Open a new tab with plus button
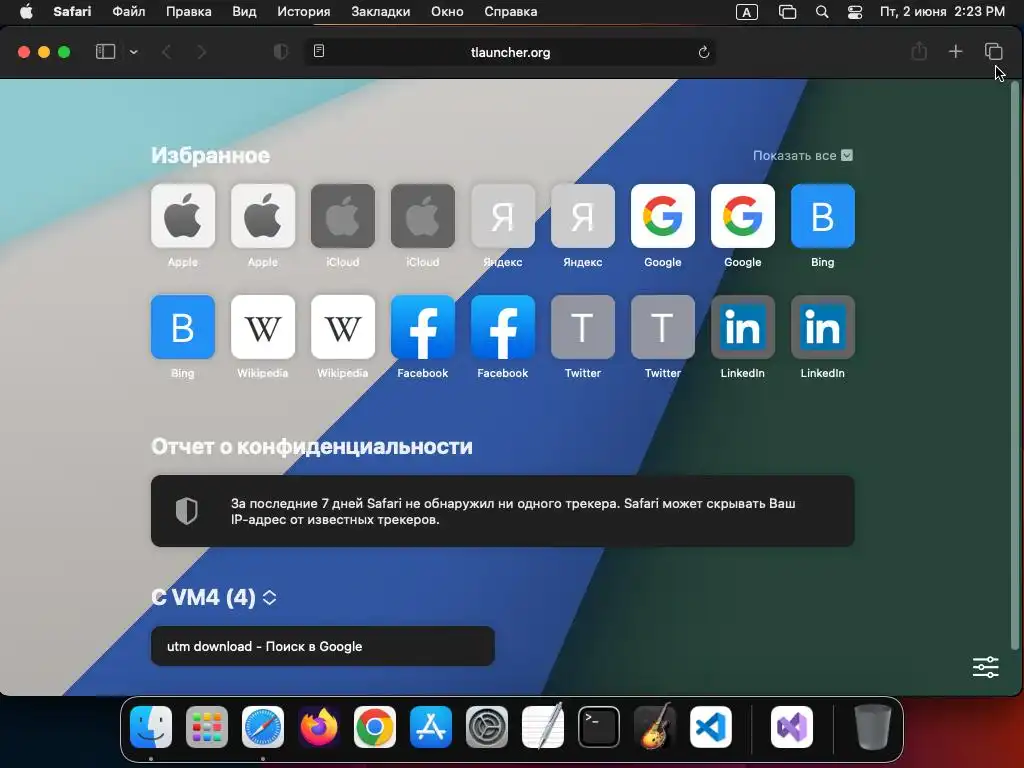This screenshot has height=768, width=1024. 955,51
